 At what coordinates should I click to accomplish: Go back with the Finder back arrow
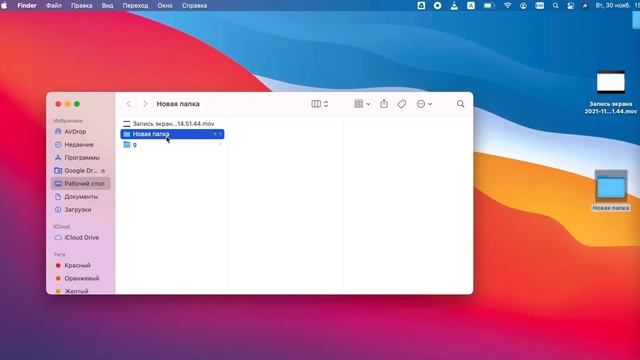coord(129,104)
